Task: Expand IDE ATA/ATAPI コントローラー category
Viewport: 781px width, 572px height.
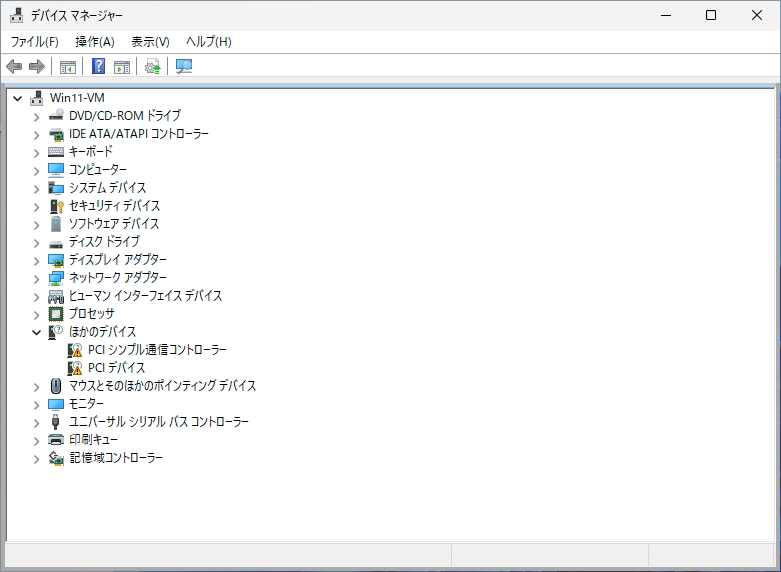Action: click(36, 135)
